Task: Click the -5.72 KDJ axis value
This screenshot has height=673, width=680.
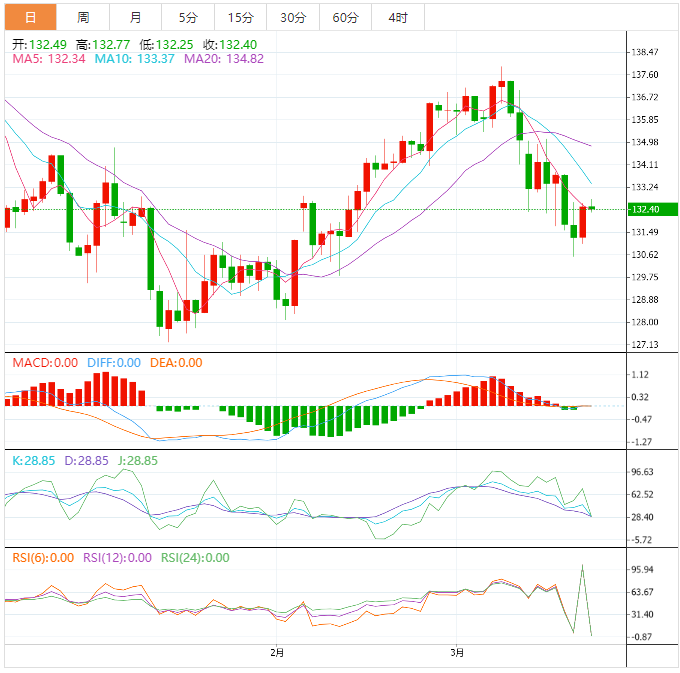Action: 641,540
